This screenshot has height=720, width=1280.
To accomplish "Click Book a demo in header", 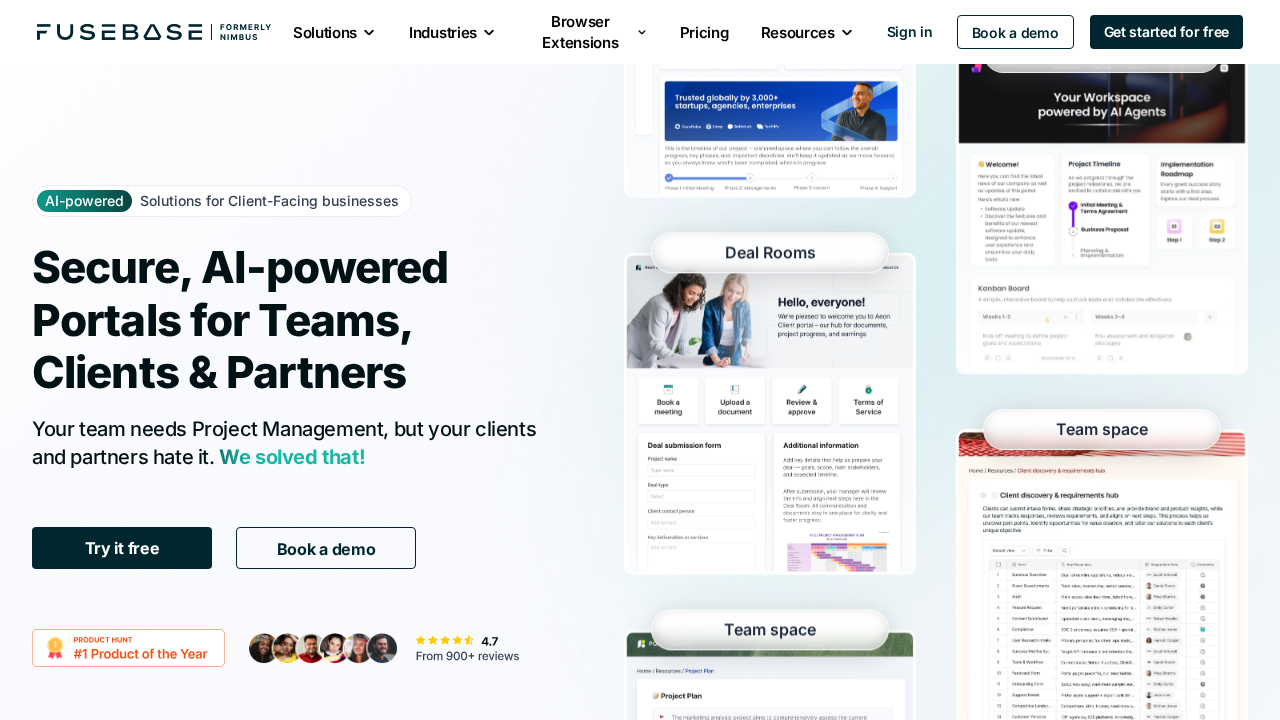I will click(1015, 32).
